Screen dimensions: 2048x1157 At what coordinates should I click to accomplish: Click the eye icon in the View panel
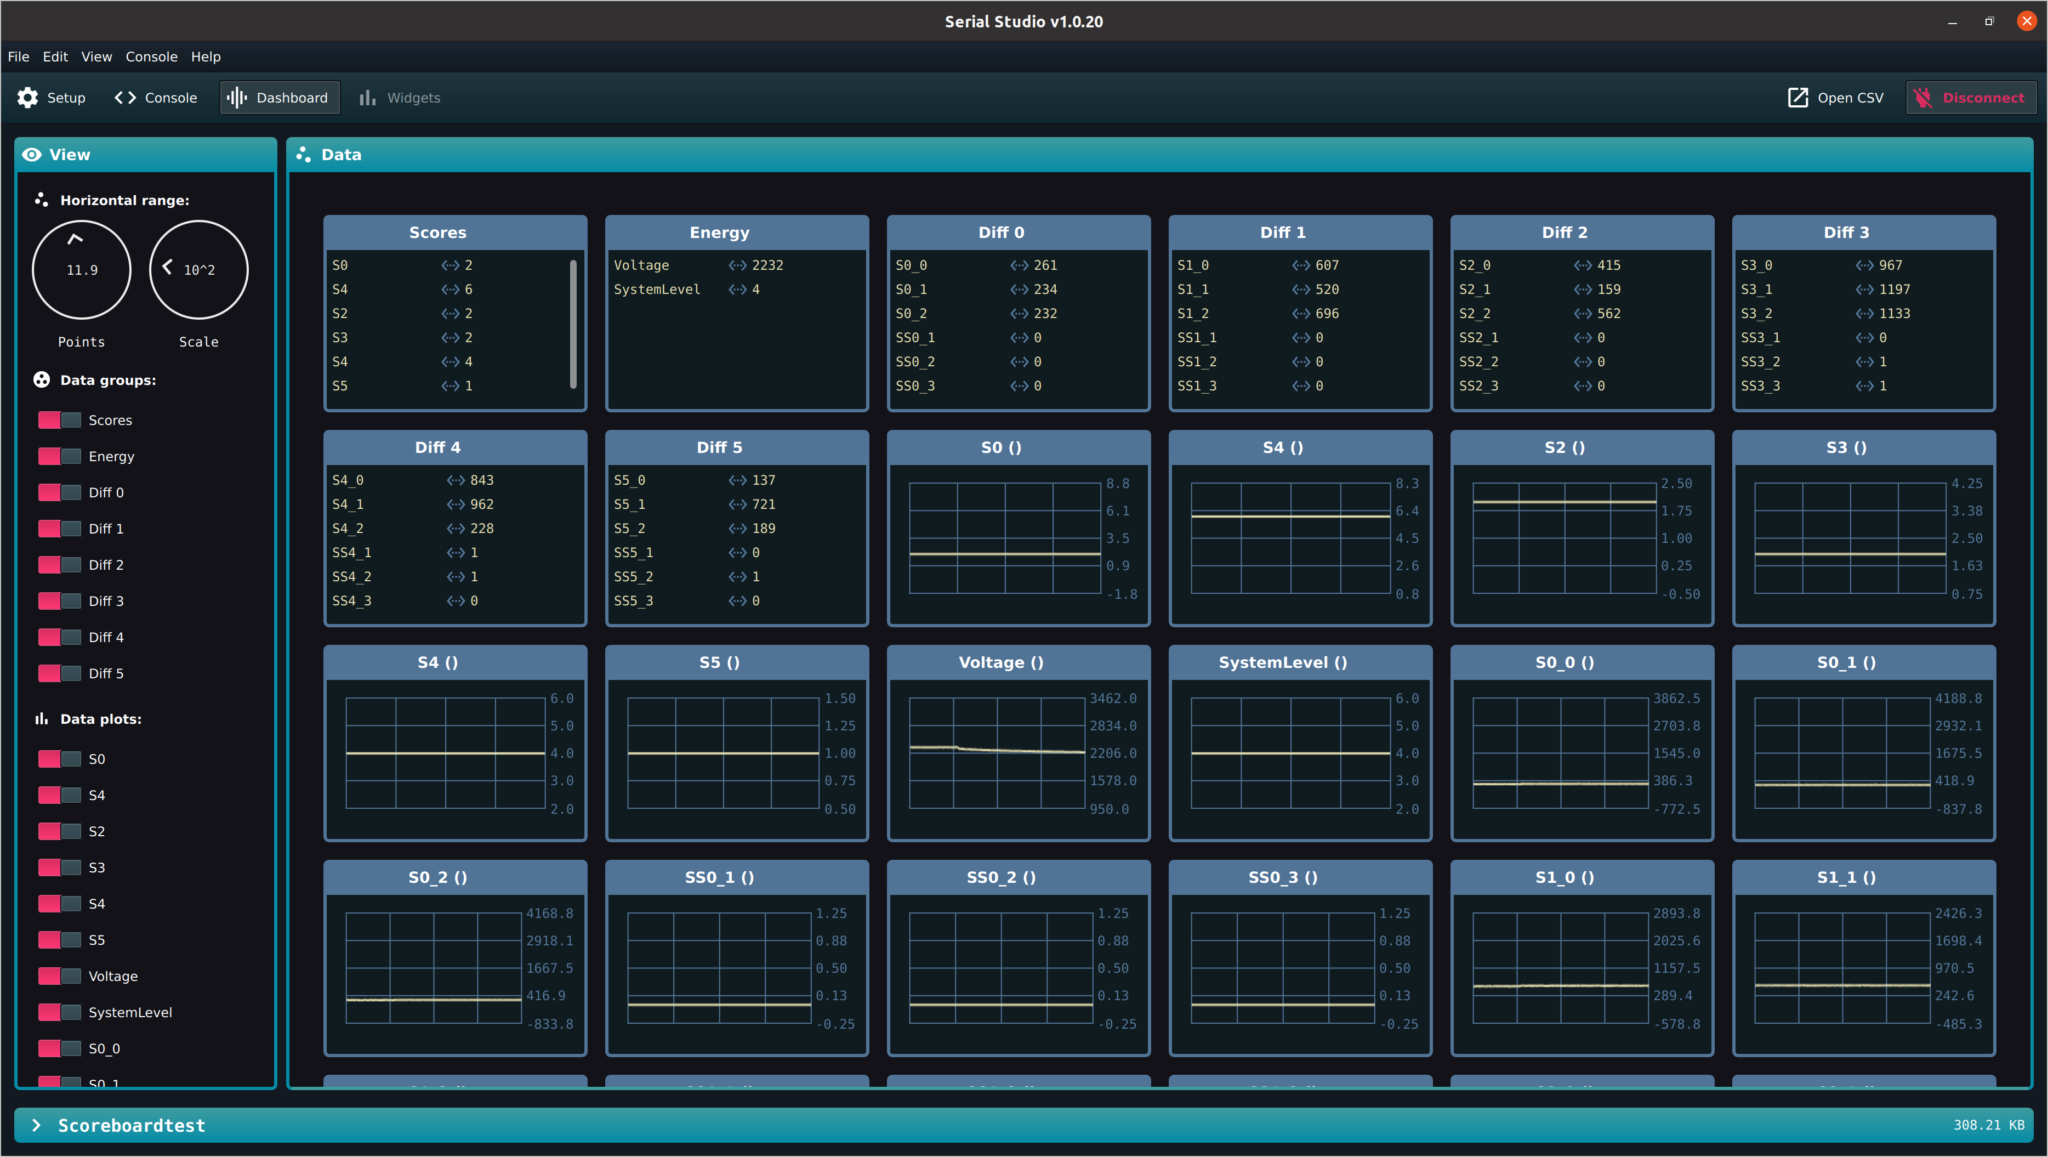point(32,154)
